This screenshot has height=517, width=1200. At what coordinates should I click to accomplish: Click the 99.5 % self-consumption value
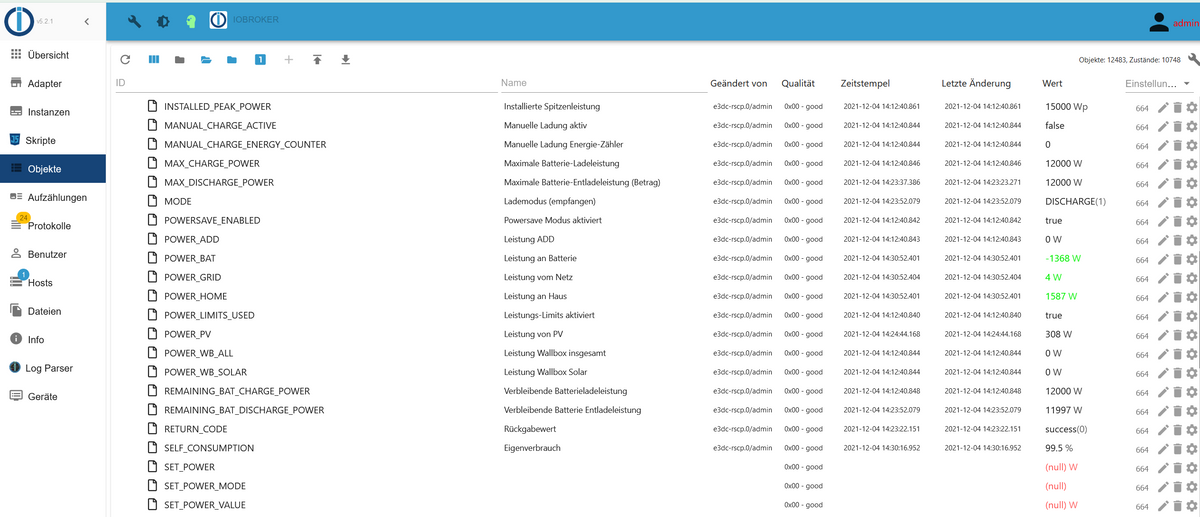click(x=1059, y=449)
